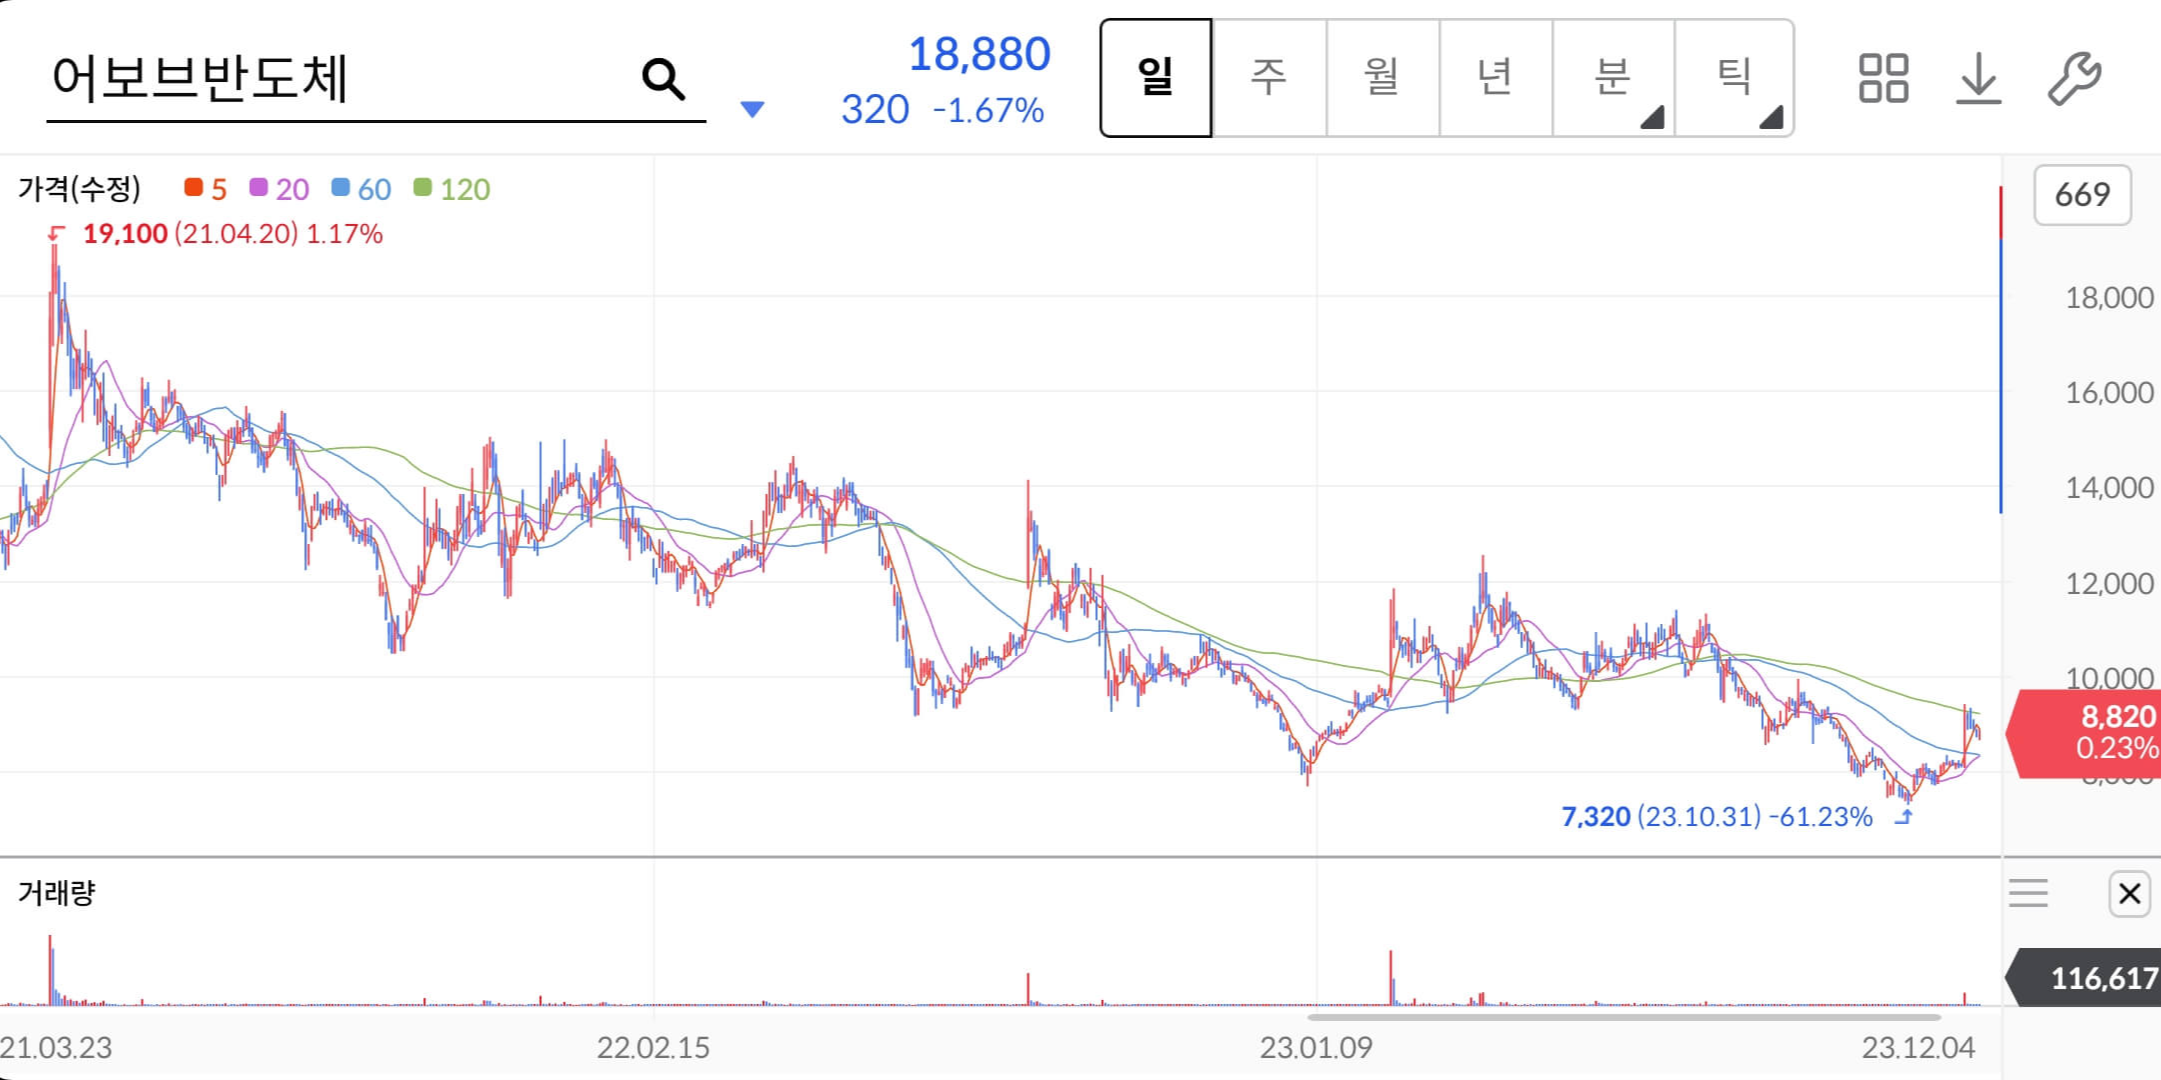The image size is (2161, 1080).
Task: Switch to the 월 monthly chart tab
Action: [x=1382, y=78]
